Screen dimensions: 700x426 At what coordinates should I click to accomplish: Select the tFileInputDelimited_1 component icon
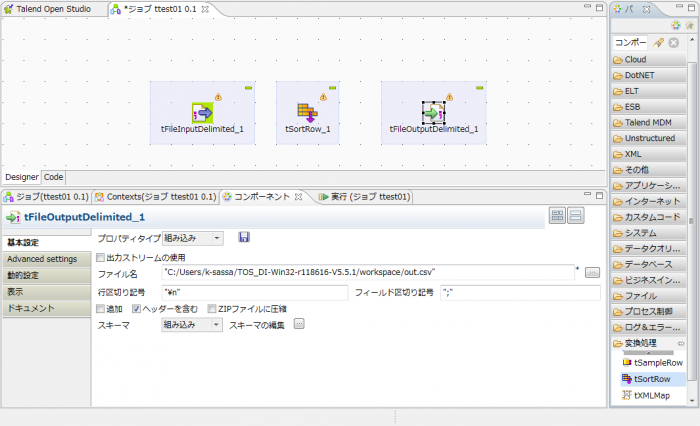point(202,113)
